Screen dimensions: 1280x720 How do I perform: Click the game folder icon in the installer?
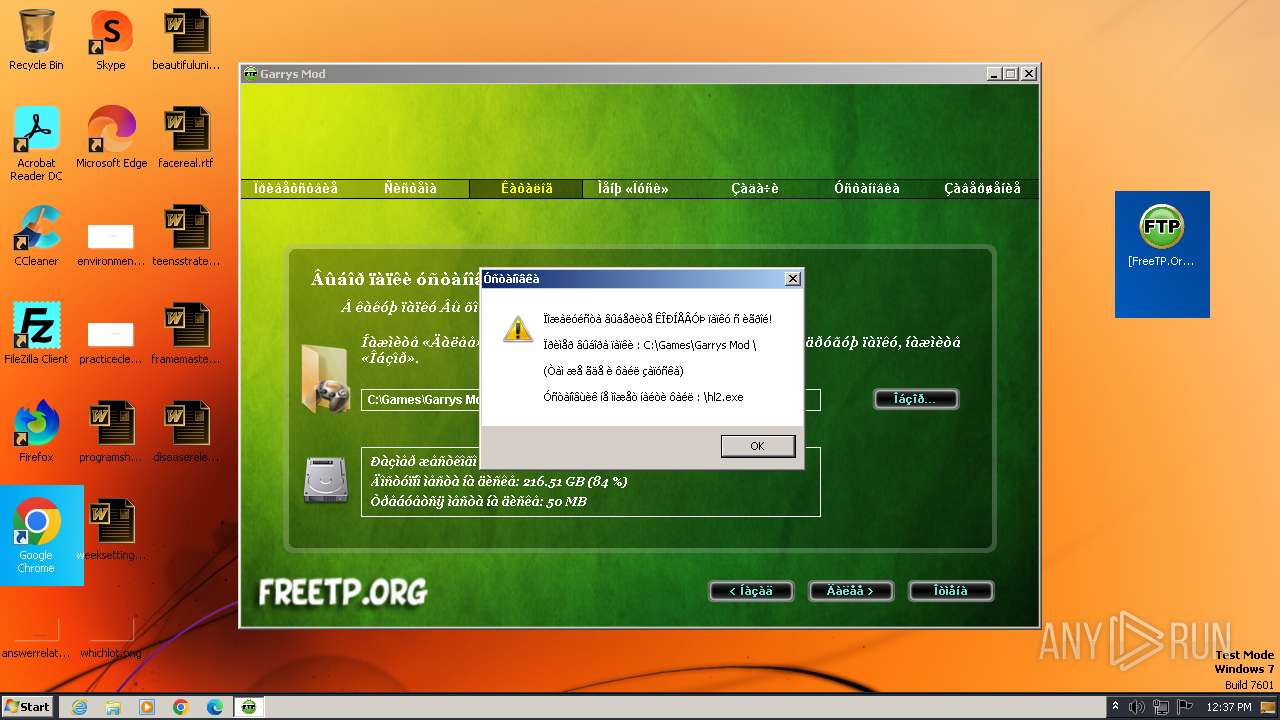point(326,379)
